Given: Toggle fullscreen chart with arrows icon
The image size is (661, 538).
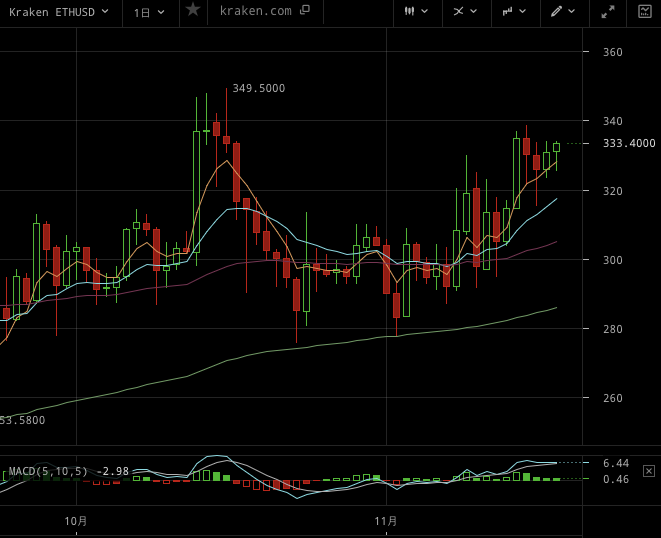Looking at the screenshot, I should (607, 12).
